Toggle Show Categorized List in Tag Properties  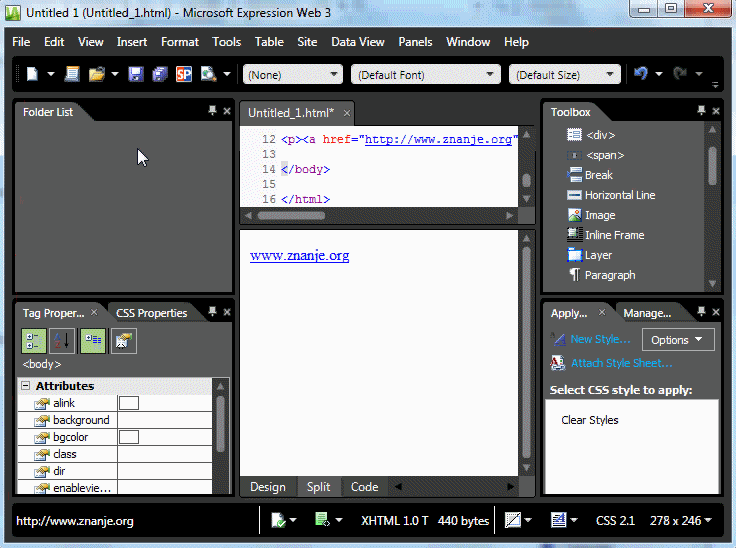(33, 341)
